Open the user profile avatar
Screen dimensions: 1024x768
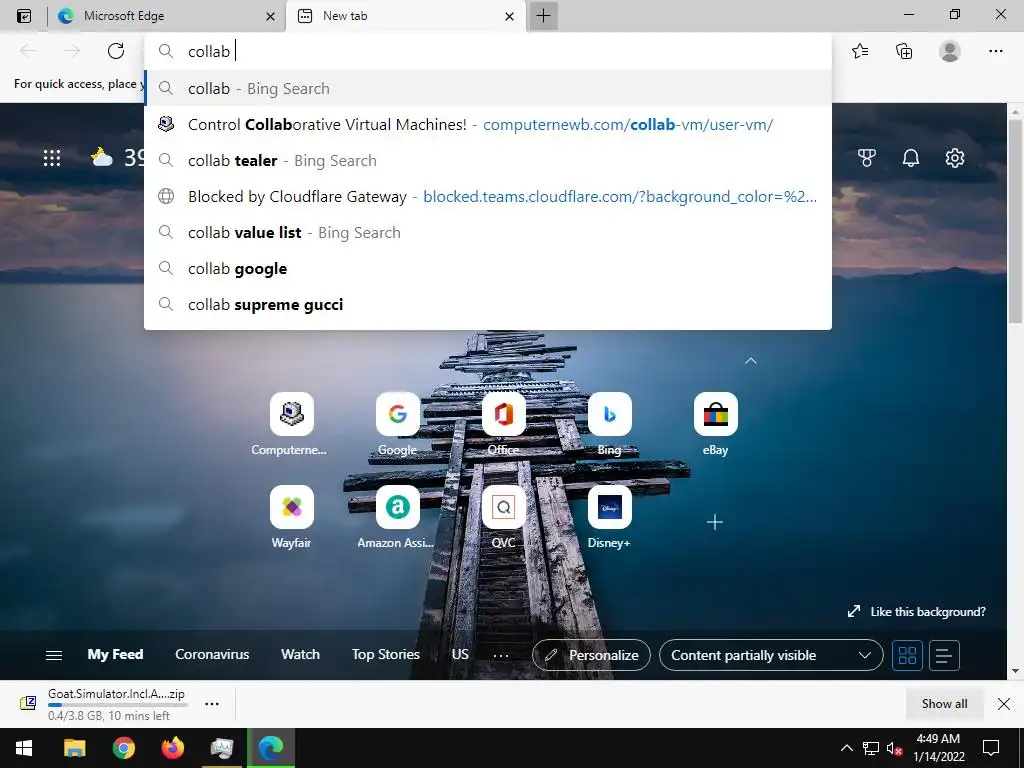(950, 51)
